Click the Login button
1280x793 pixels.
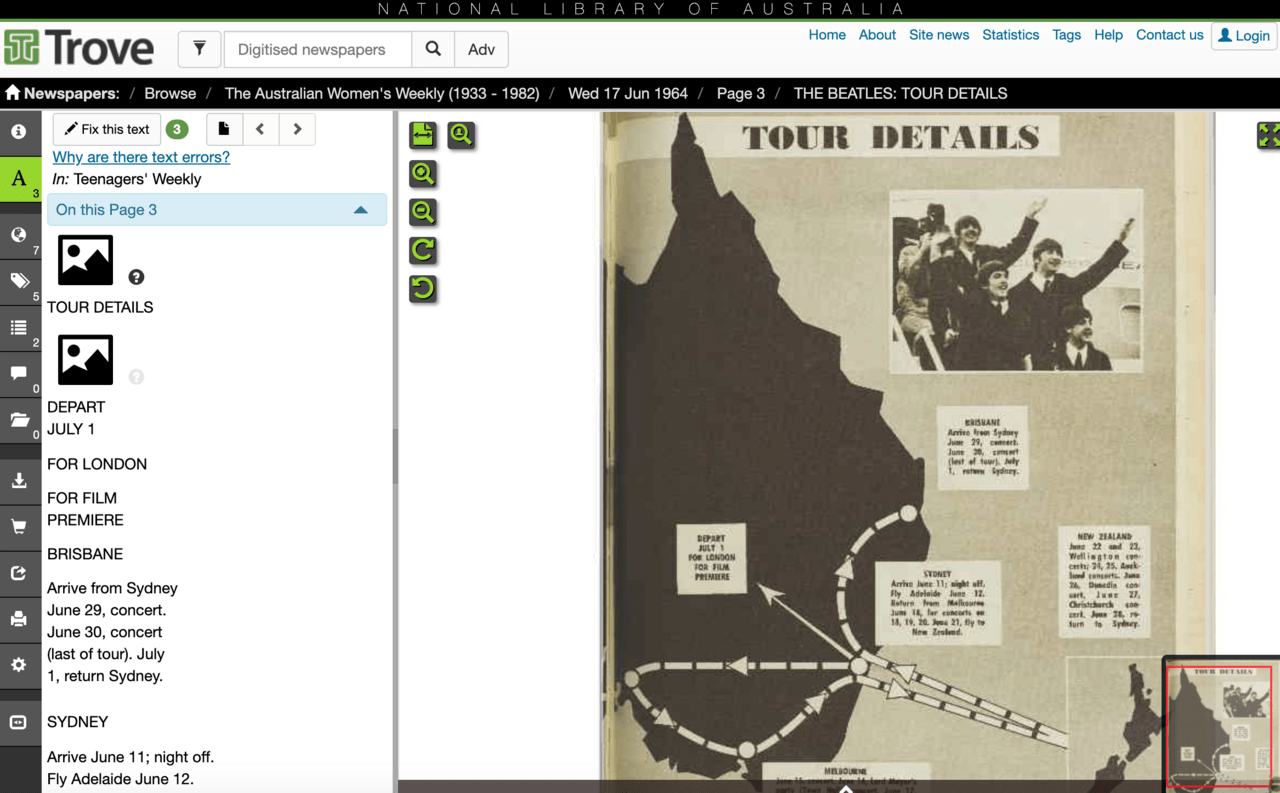coord(1244,36)
